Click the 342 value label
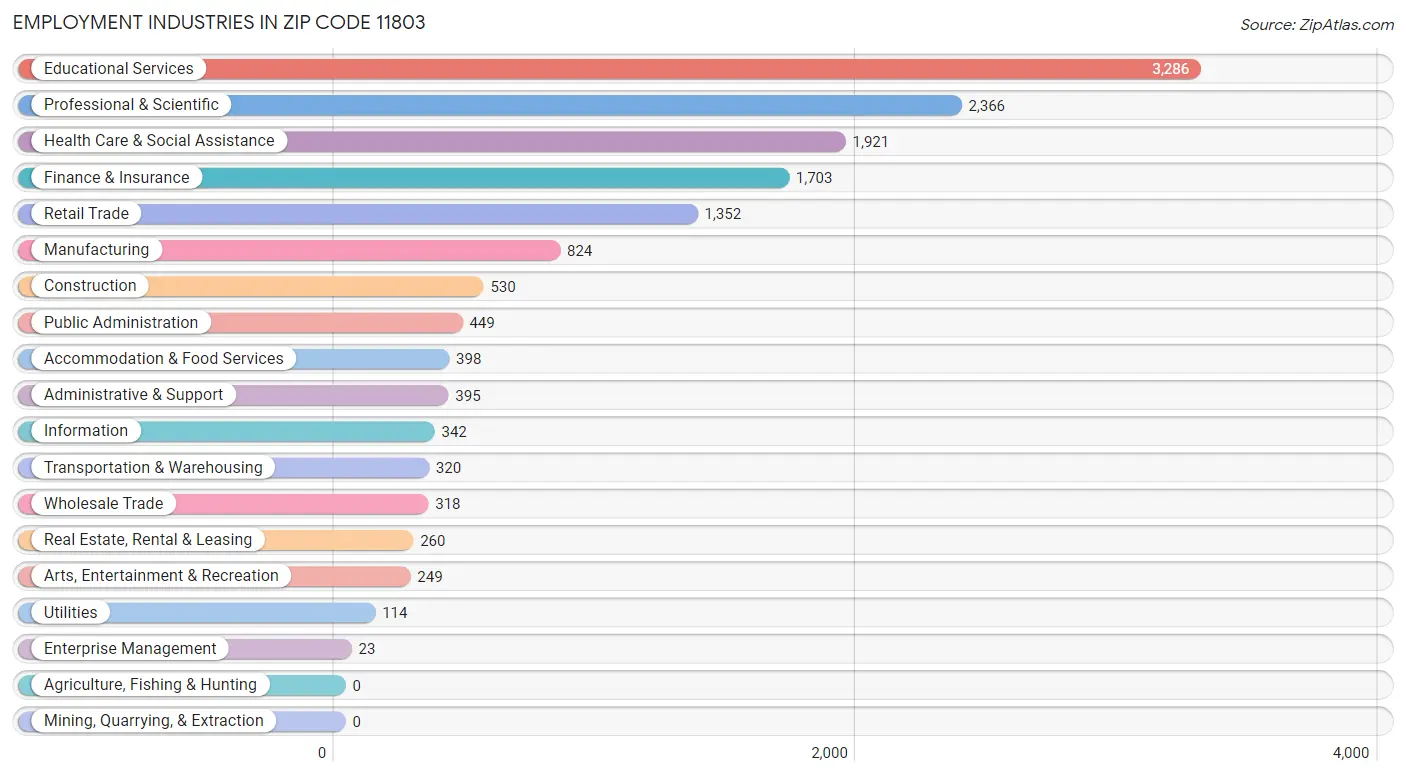The height and width of the screenshot is (776, 1406). coord(454,432)
